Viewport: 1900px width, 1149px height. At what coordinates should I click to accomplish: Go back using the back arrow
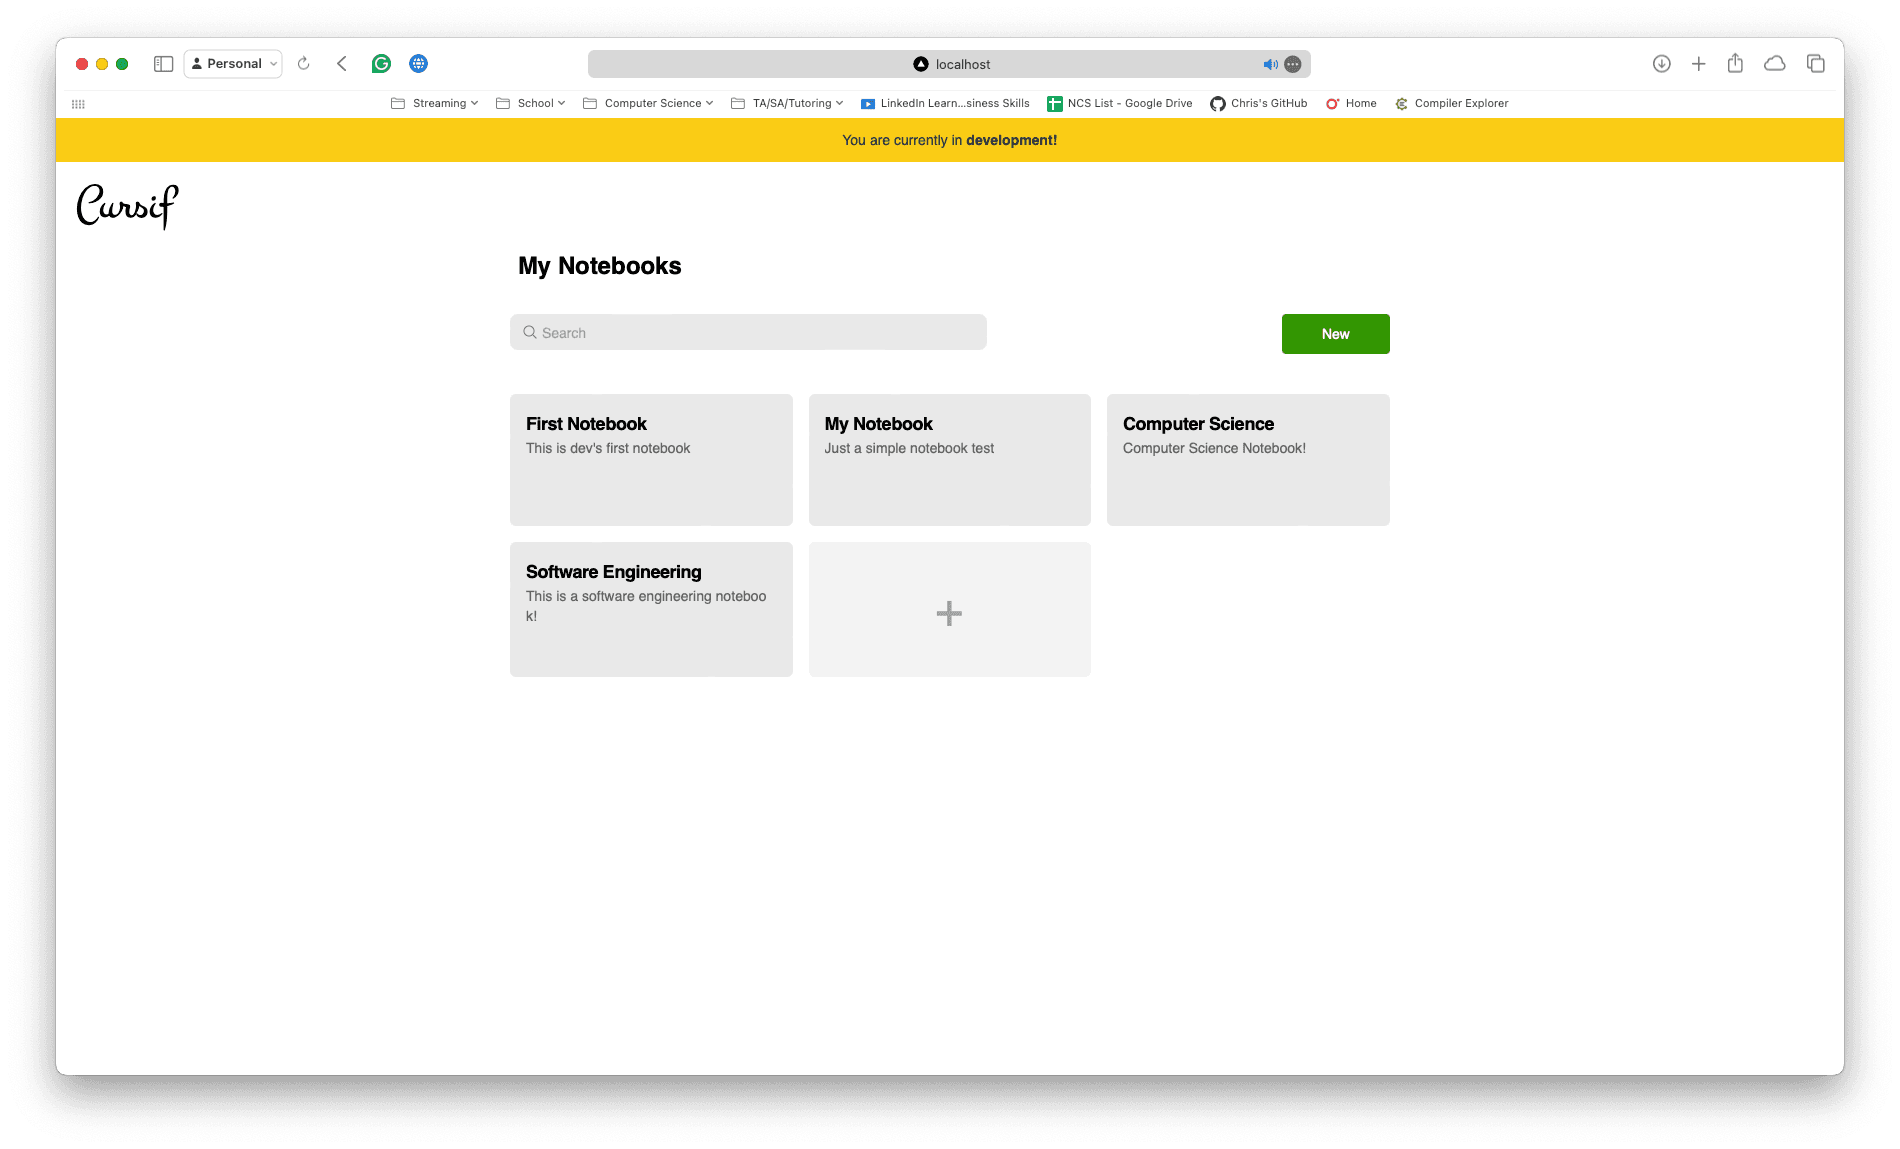pos(342,64)
